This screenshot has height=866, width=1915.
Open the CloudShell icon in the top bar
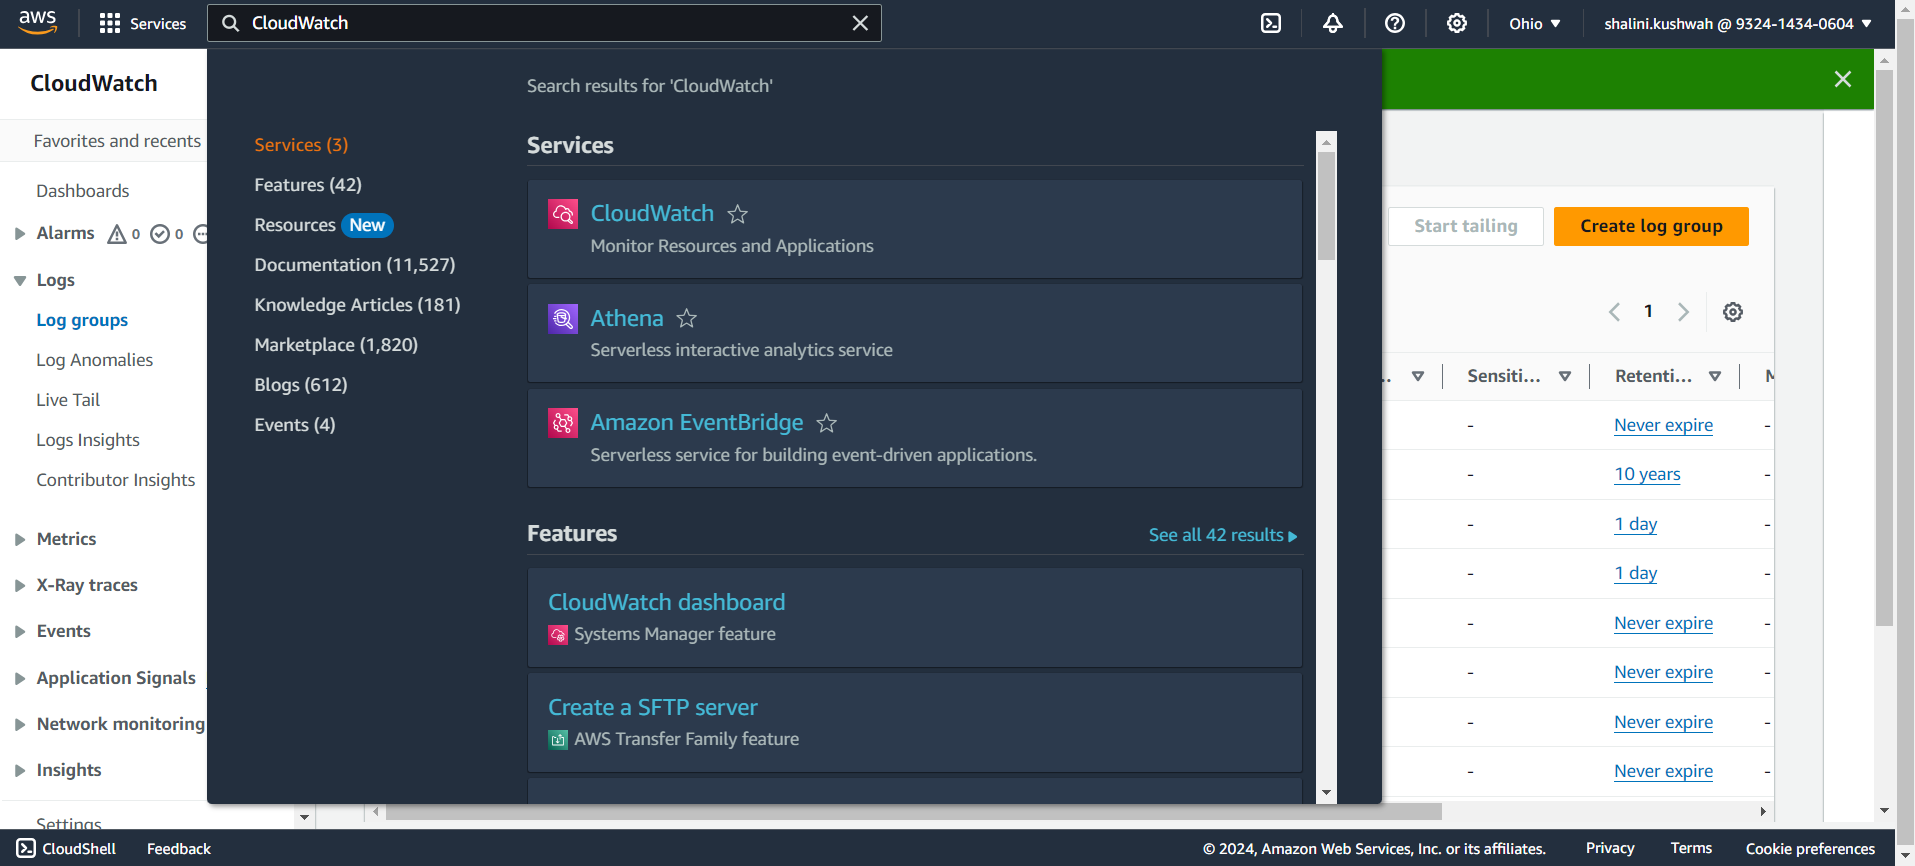click(1271, 23)
